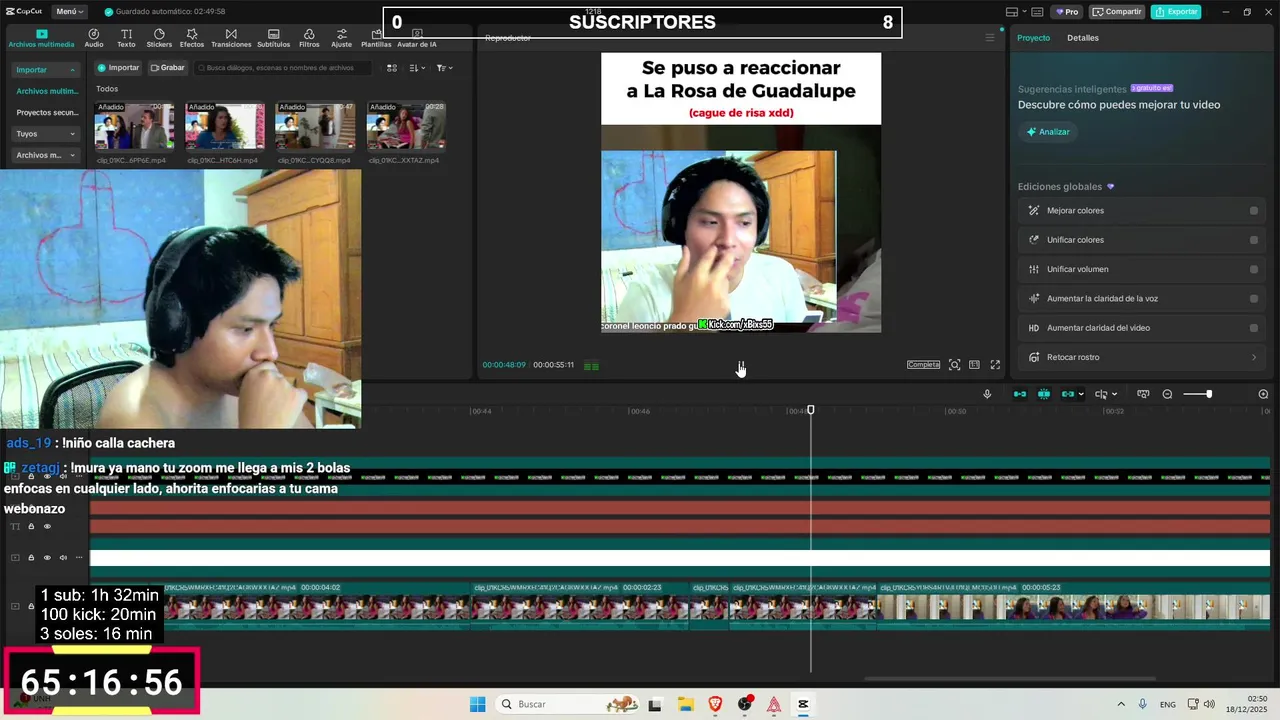Open more options on the white clip track
This screenshot has width=1280, height=720.
coord(79,557)
